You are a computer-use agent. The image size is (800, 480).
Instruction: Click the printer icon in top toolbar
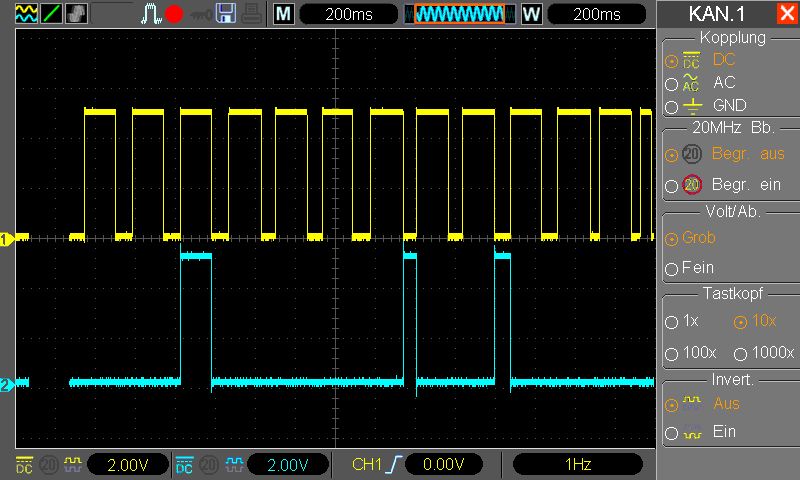(x=251, y=14)
